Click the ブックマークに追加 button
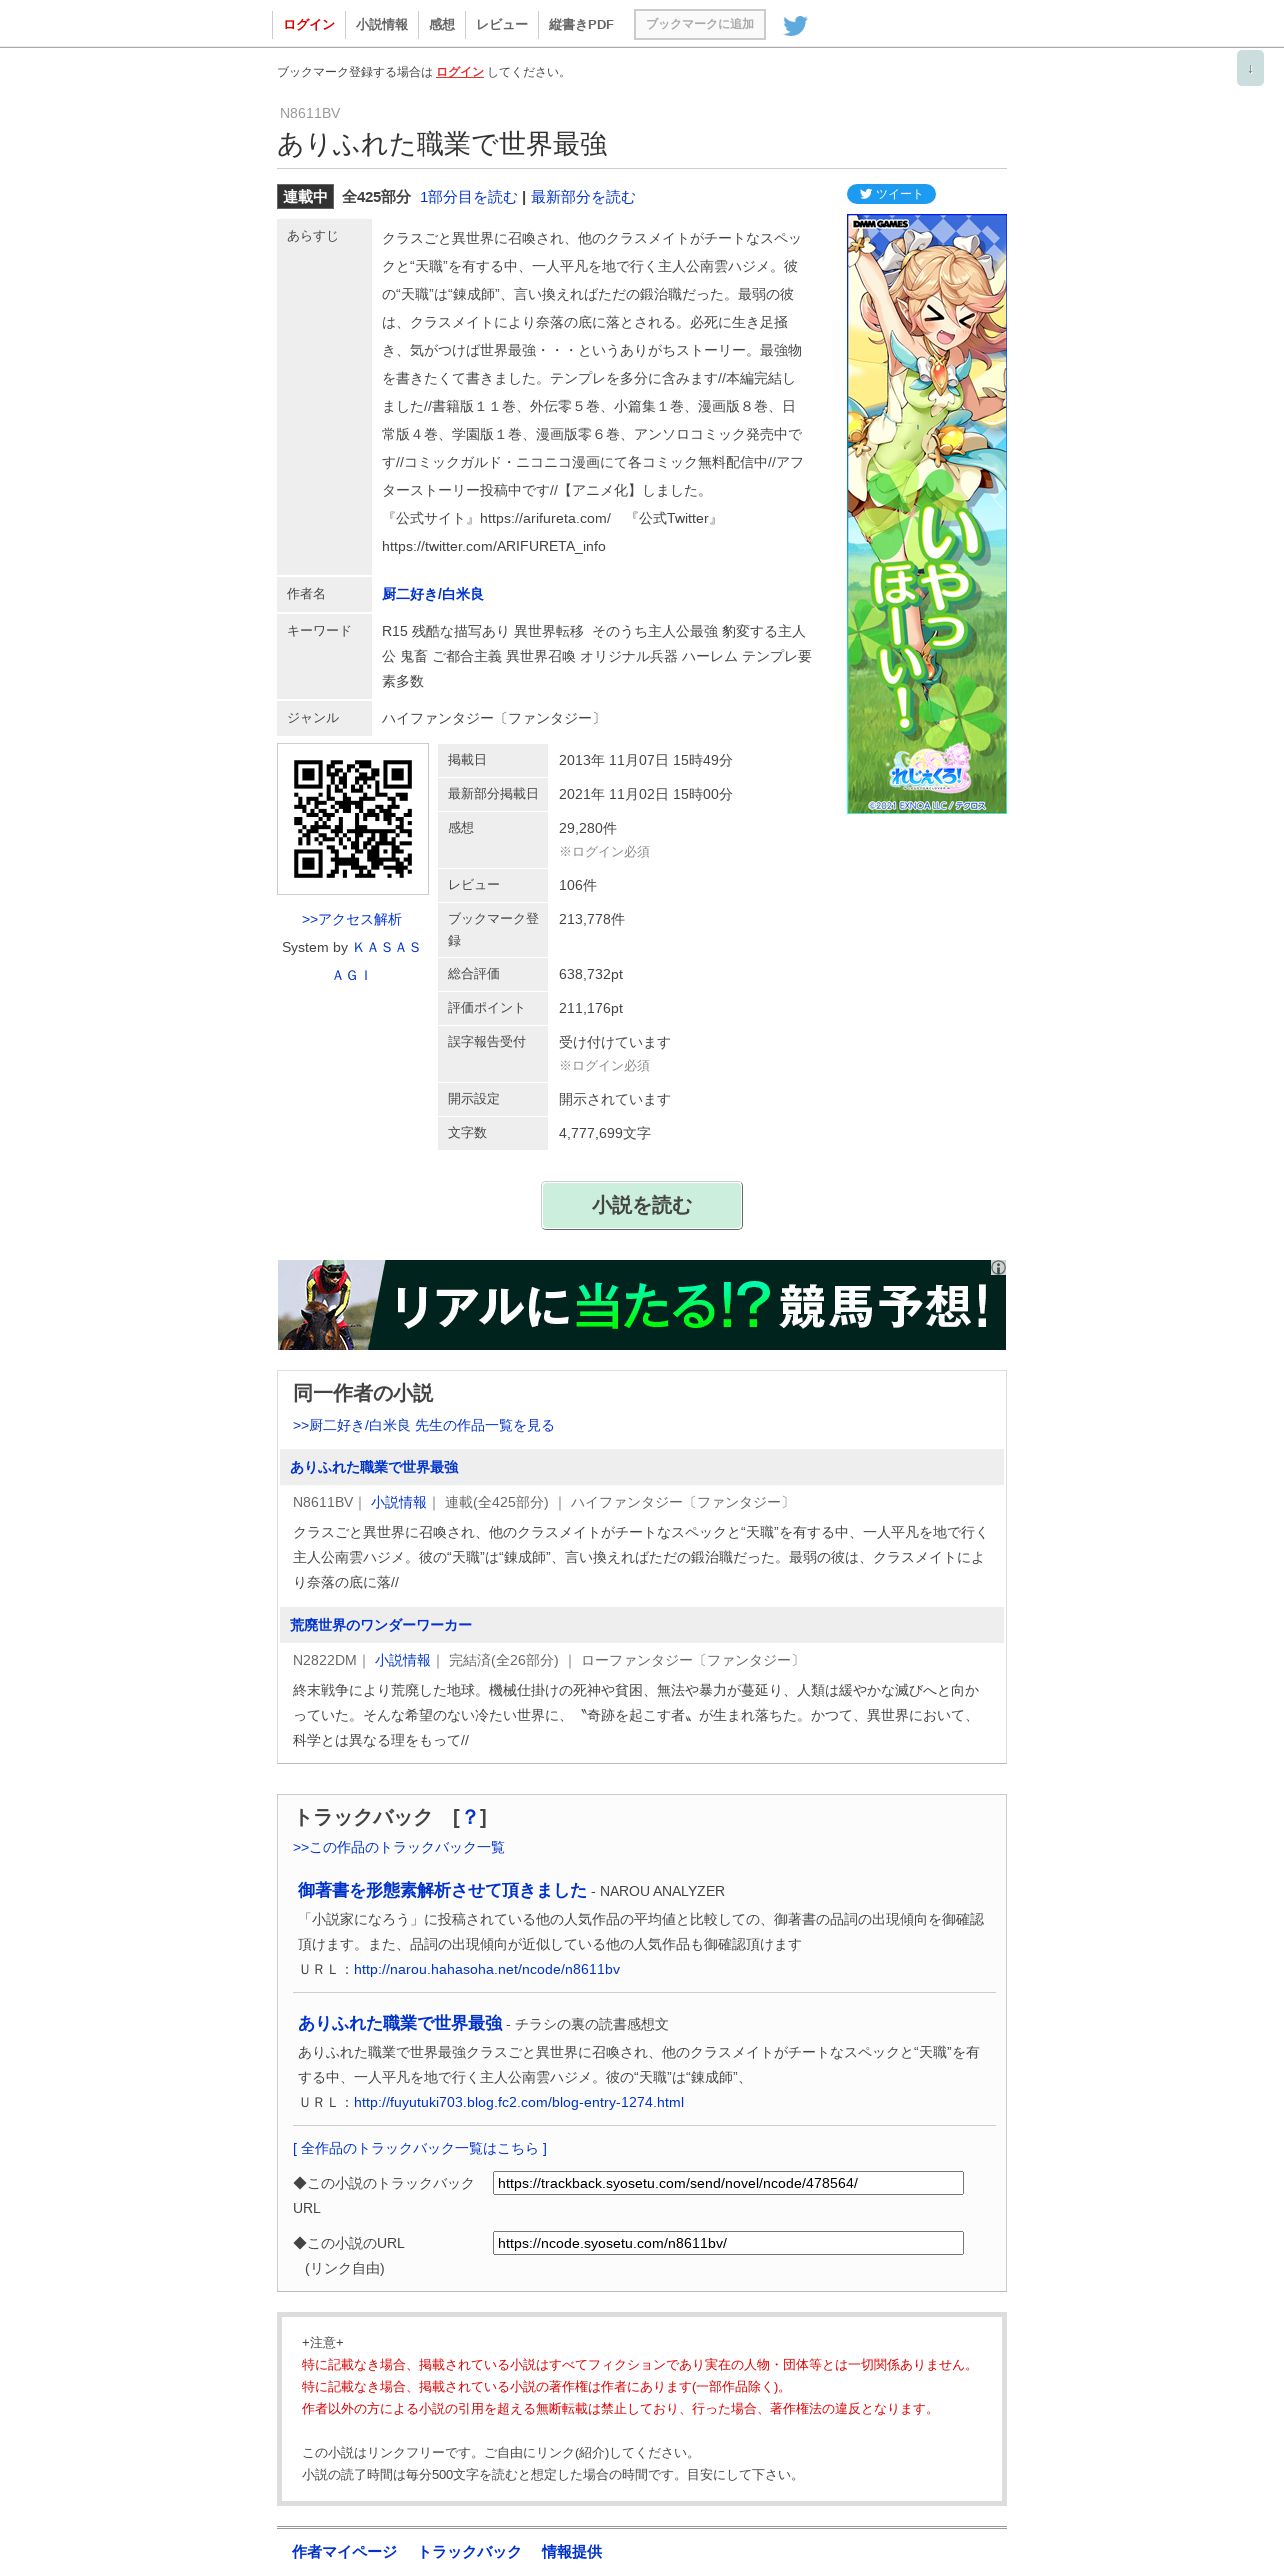Image resolution: width=1284 pixels, height=2568 pixels. [x=700, y=25]
